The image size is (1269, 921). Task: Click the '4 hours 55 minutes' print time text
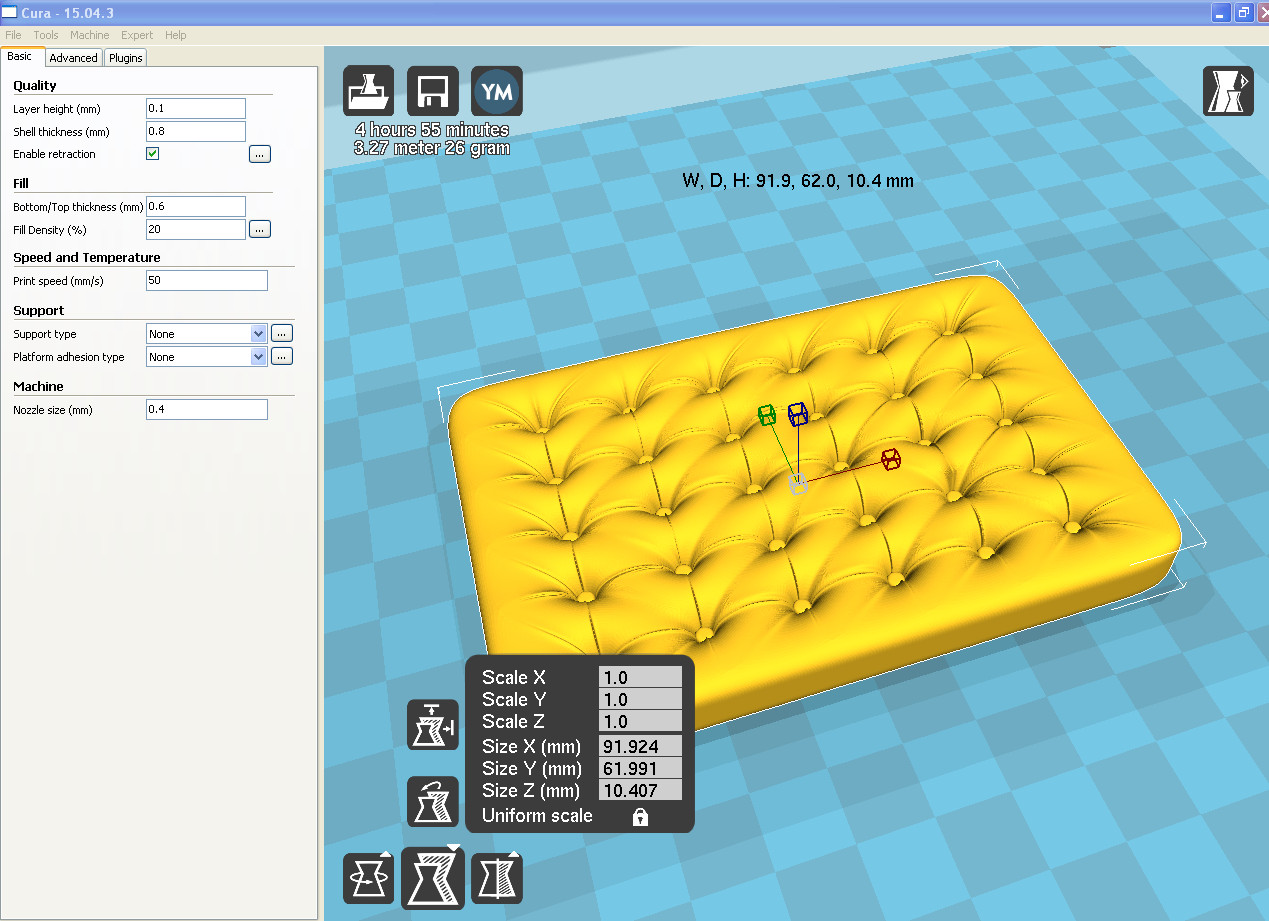tap(432, 130)
